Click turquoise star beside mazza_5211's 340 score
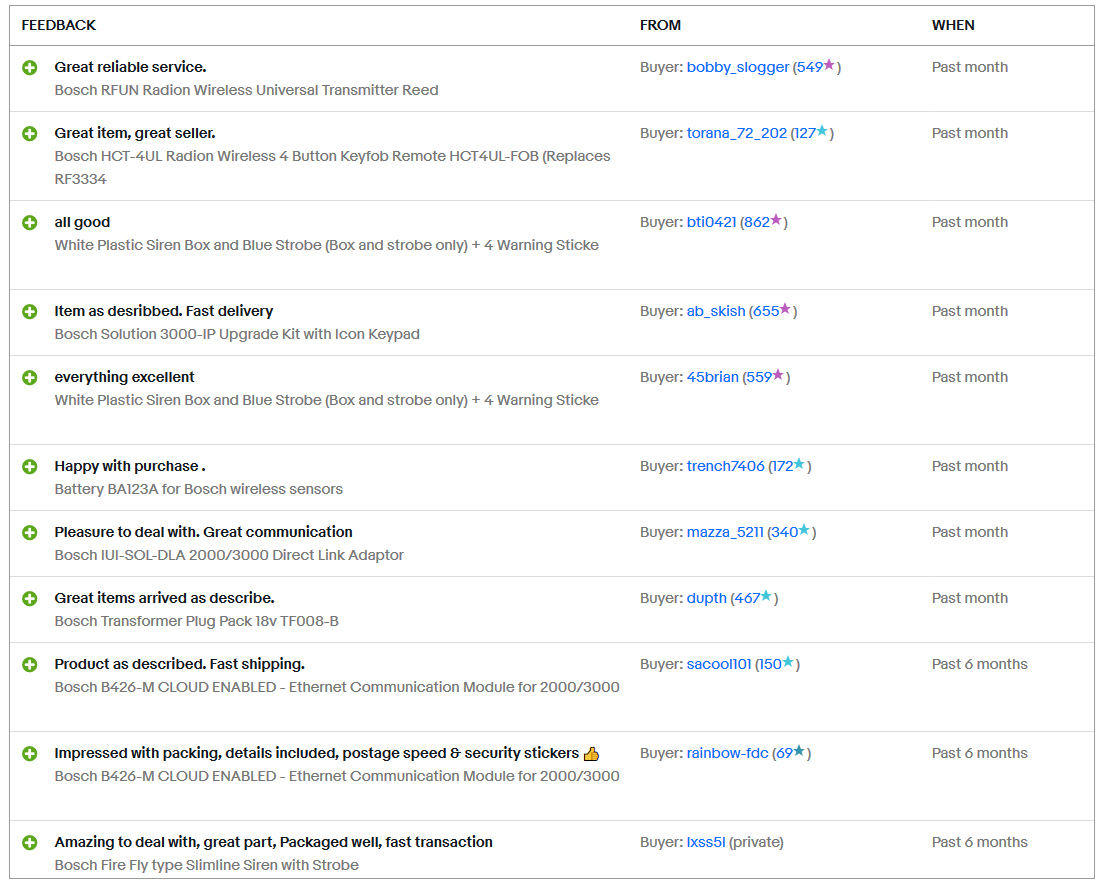Viewport: 1105px width, 881px height. (804, 530)
